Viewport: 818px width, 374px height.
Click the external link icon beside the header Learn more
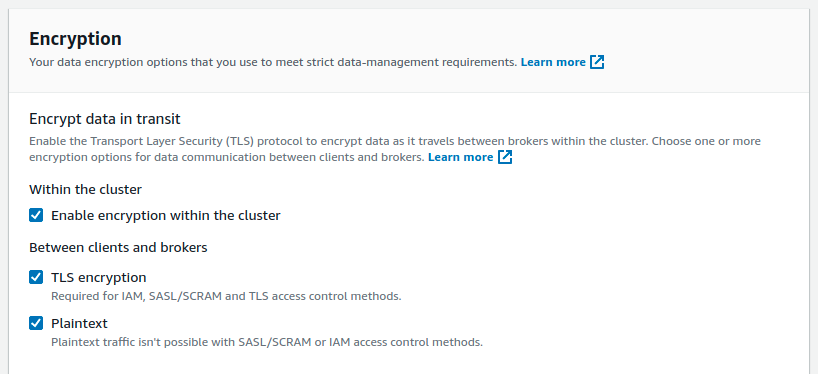pos(597,62)
